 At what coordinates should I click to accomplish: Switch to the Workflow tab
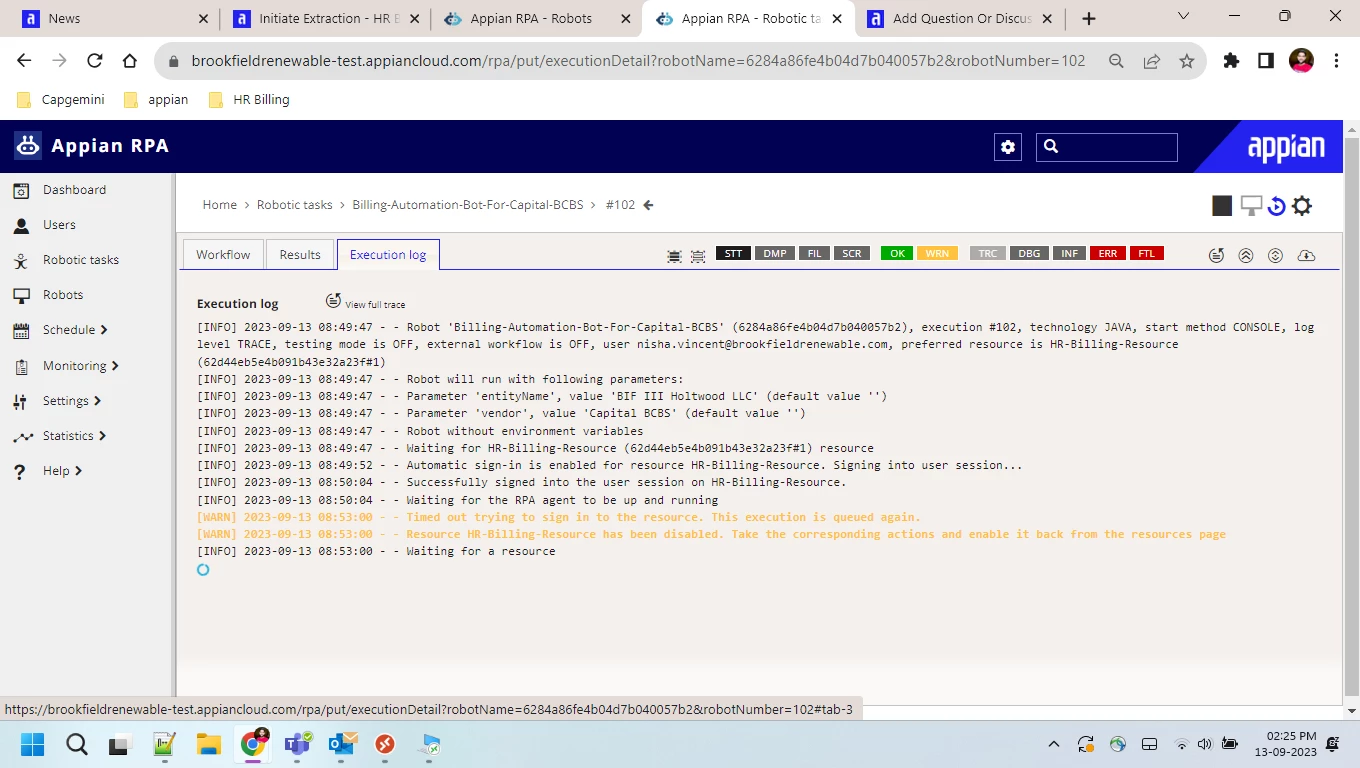(223, 254)
